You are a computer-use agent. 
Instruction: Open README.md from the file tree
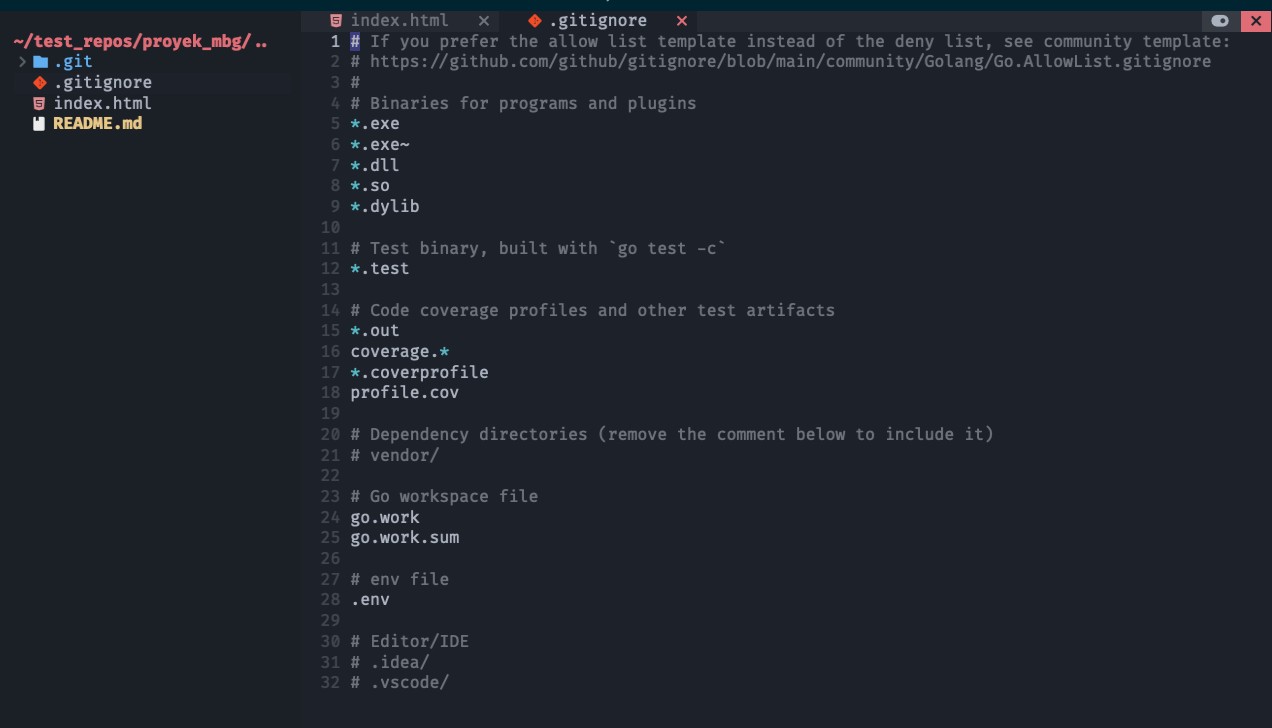click(98, 124)
